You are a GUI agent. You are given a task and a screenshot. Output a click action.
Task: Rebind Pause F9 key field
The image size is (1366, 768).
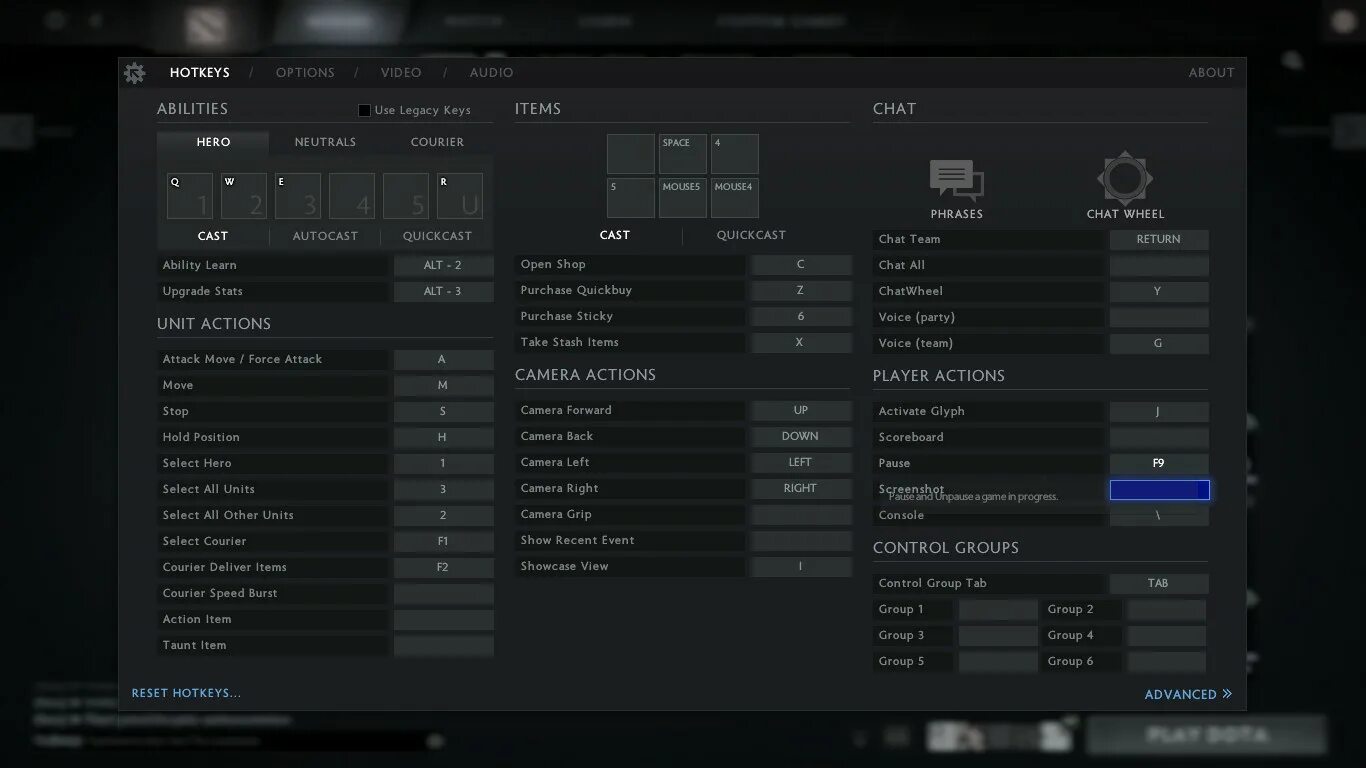[x=1159, y=463]
